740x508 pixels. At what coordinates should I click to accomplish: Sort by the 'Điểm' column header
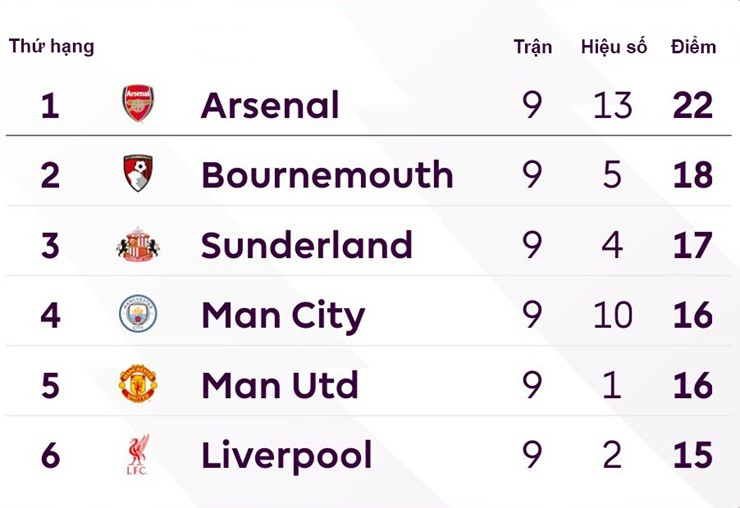693,47
